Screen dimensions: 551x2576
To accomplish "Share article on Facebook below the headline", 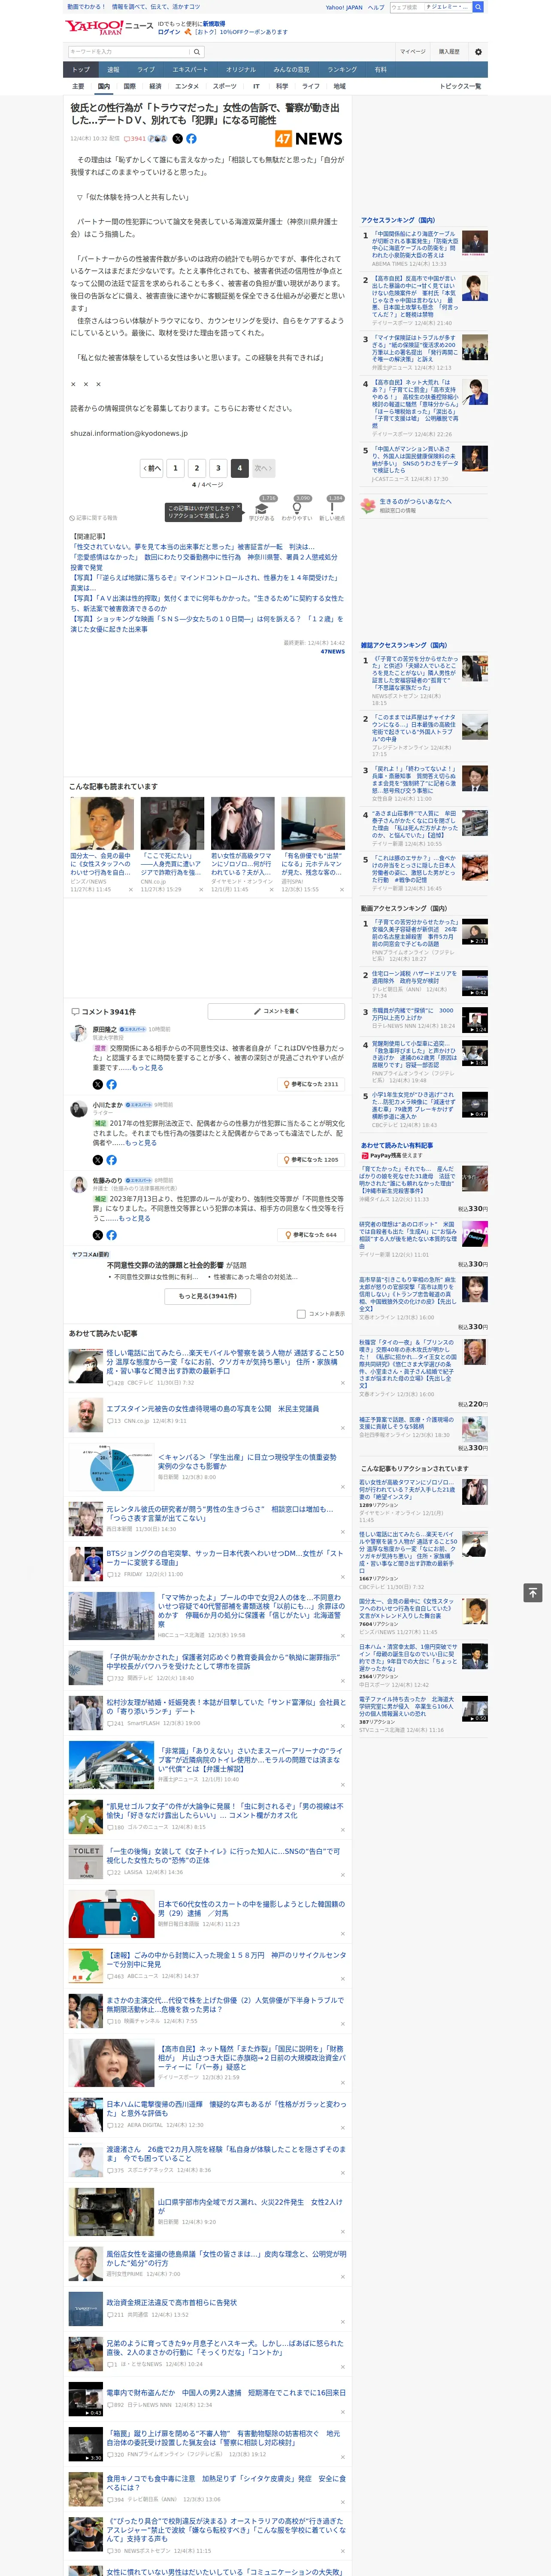I will tap(191, 139).
